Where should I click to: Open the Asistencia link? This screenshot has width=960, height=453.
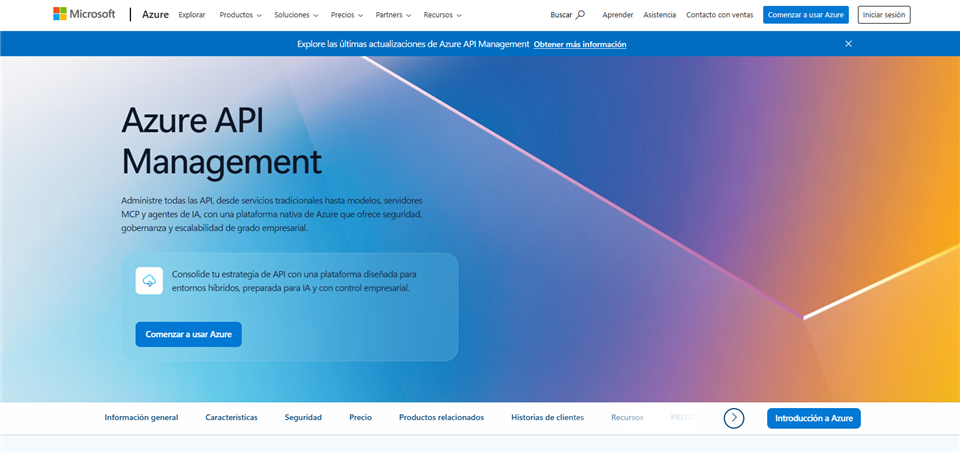[x=660, y=15]
